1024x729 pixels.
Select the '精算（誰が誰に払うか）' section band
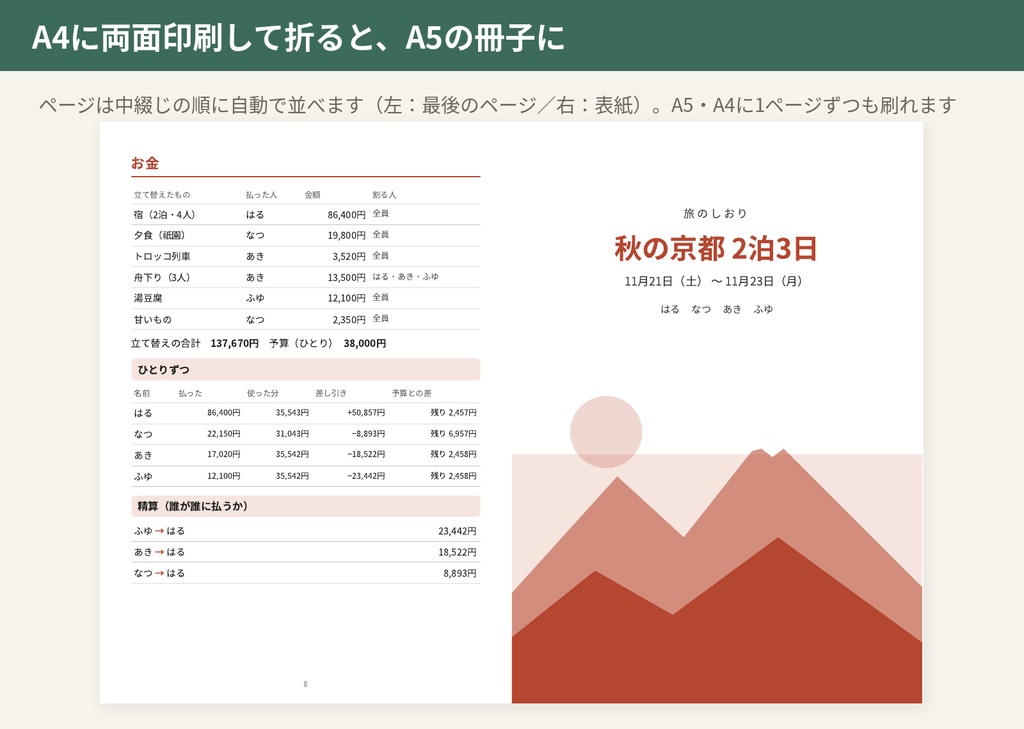tap(306, 506)
